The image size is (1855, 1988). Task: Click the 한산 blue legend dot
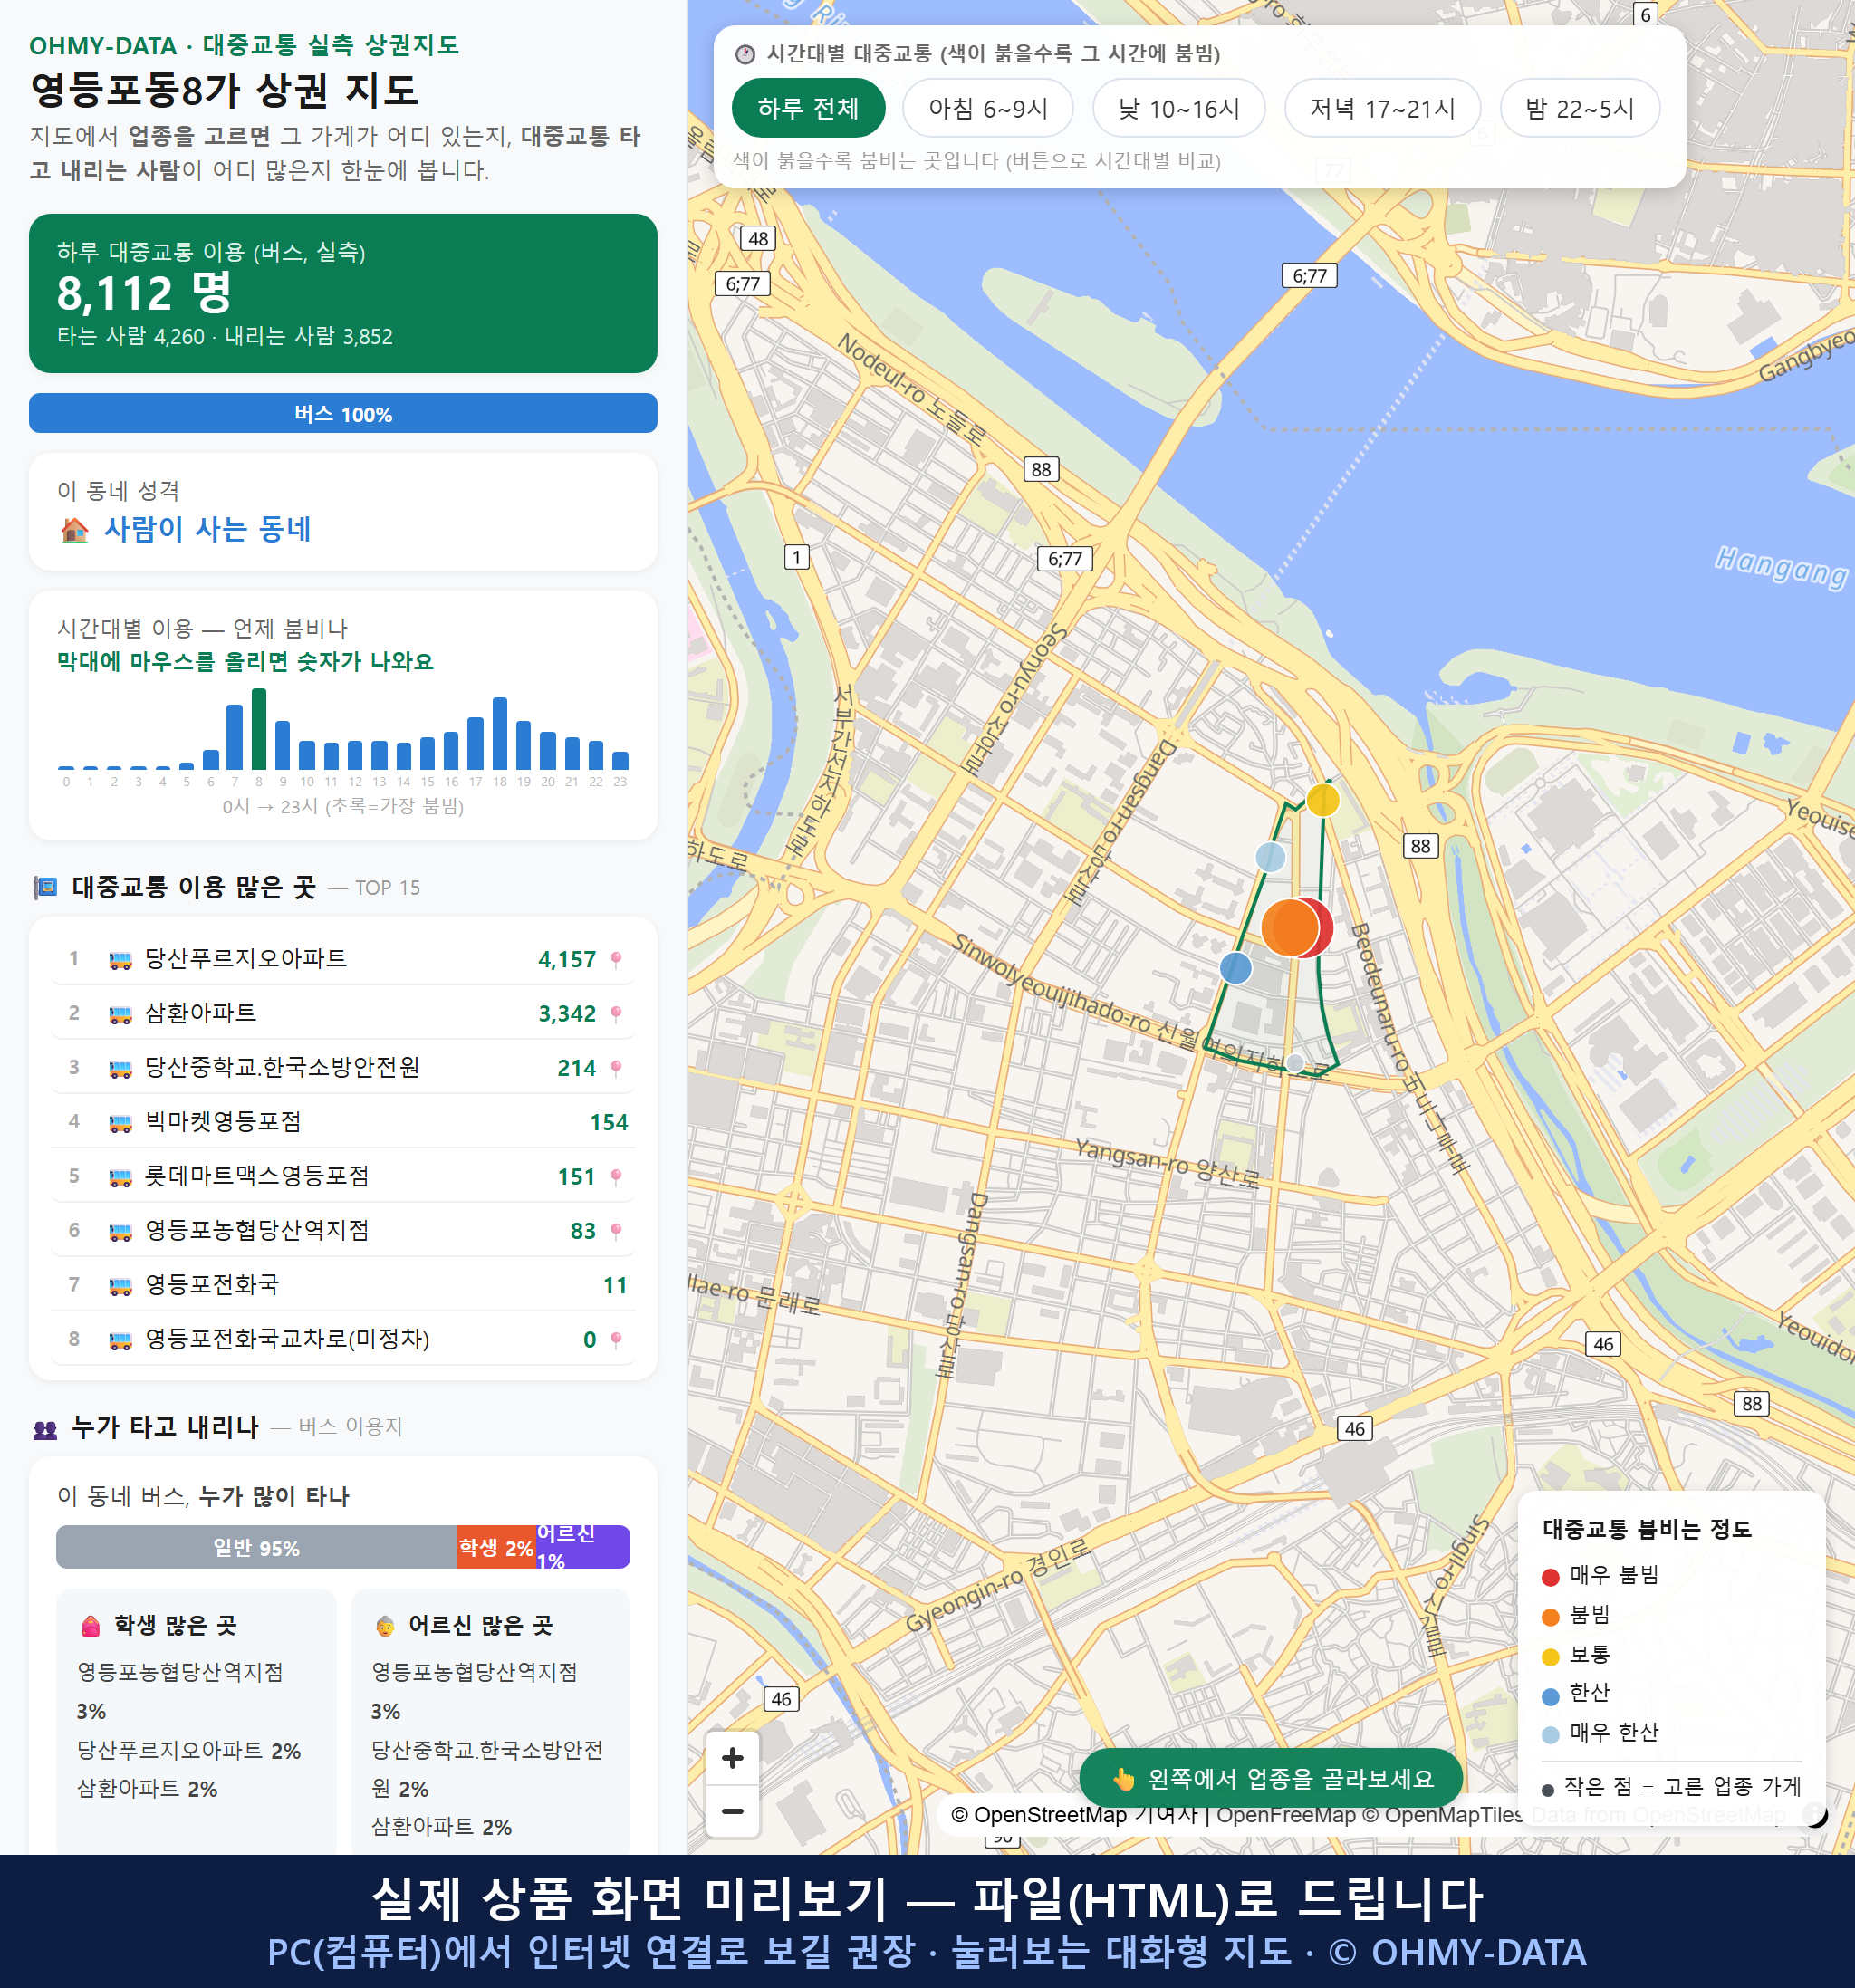click(x=1550, y=1696)
